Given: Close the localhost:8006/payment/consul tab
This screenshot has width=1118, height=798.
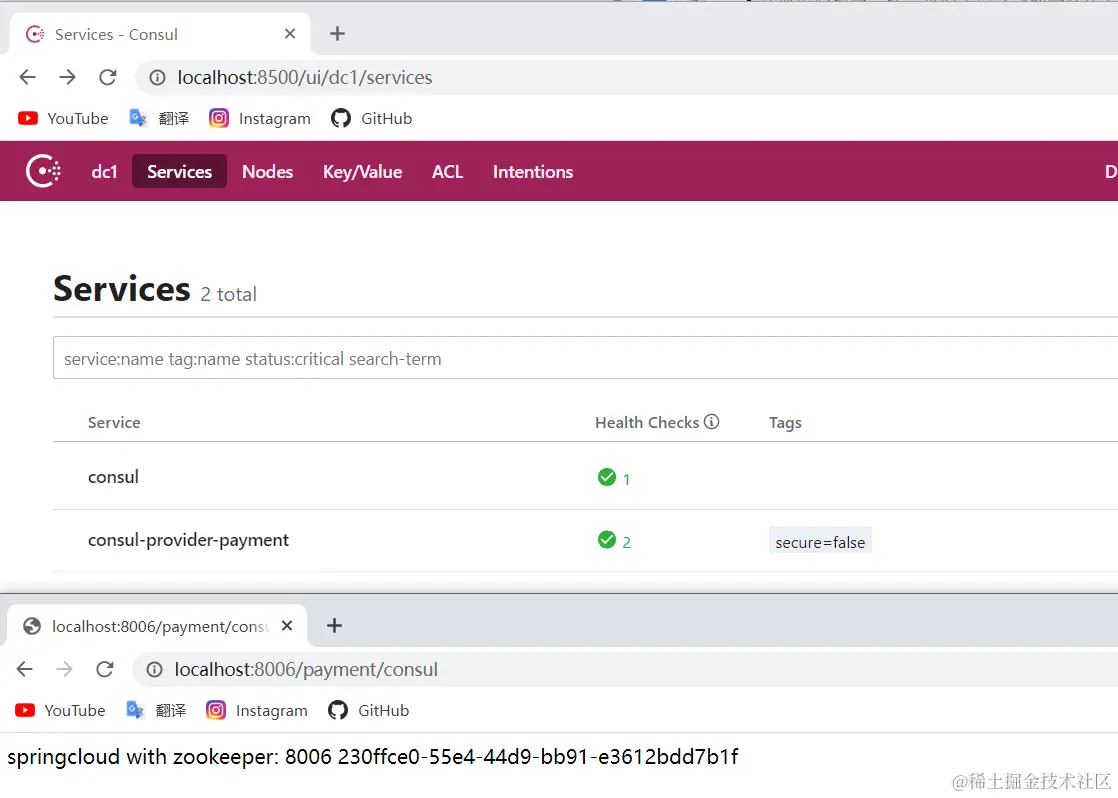Looking at the screenshot, I should 287,625.
